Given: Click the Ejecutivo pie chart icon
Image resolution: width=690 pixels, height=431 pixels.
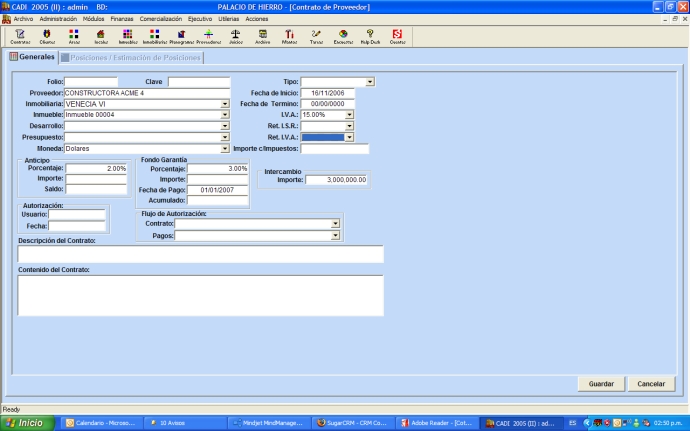Looking at the screenshot, I should [x=343, y=36].
